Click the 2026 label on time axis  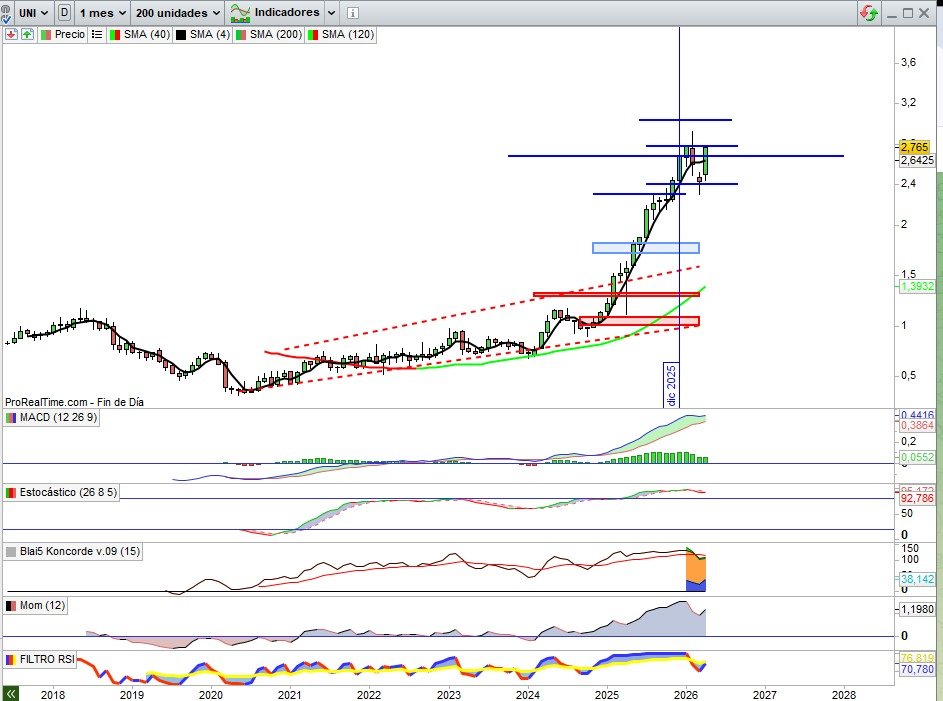point(686,694)
